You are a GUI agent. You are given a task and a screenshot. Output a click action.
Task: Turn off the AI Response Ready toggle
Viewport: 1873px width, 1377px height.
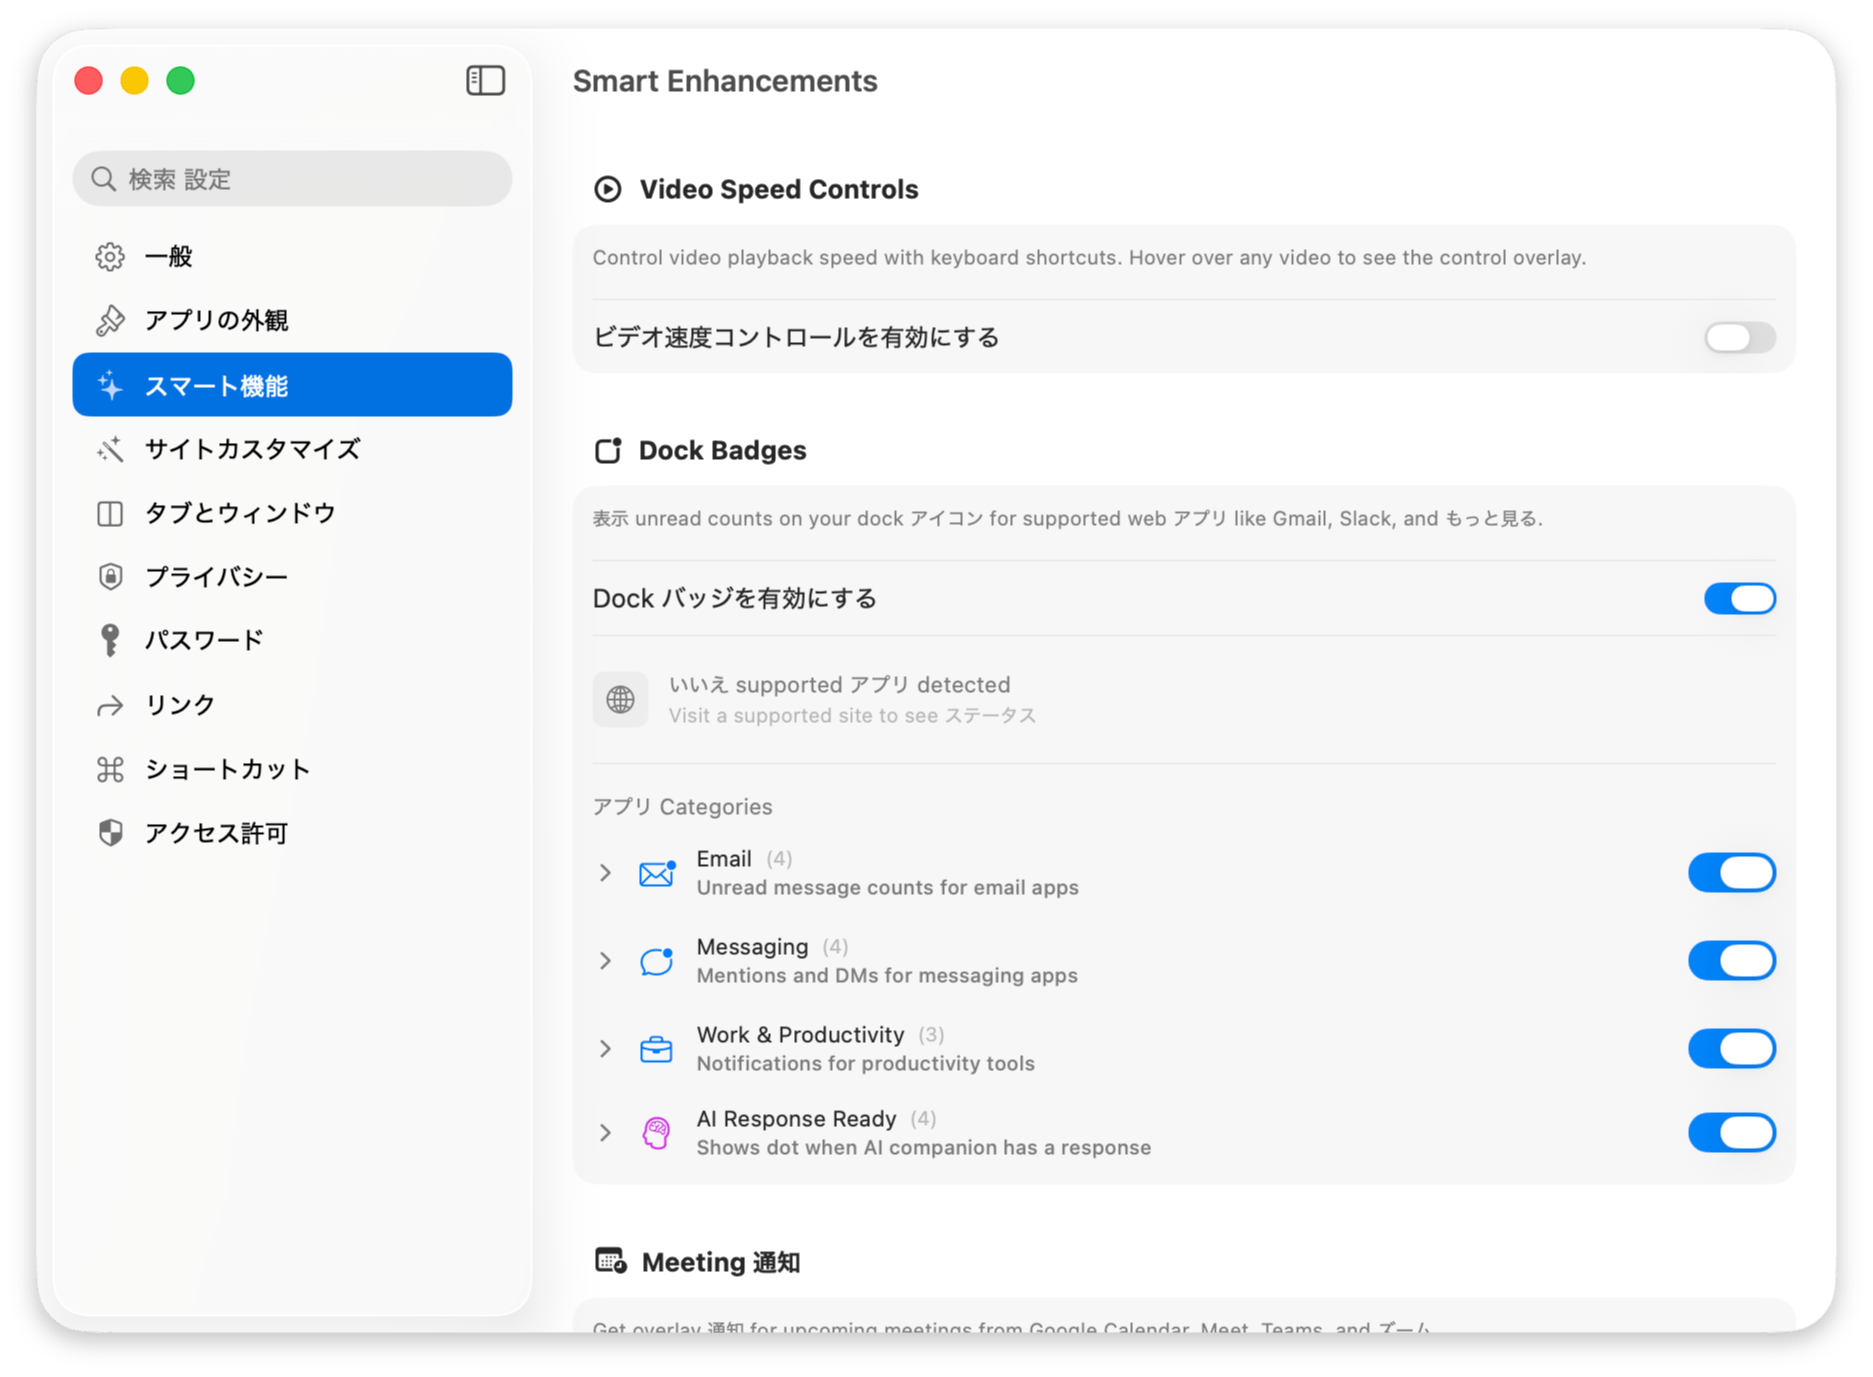click(1731, 1133)
